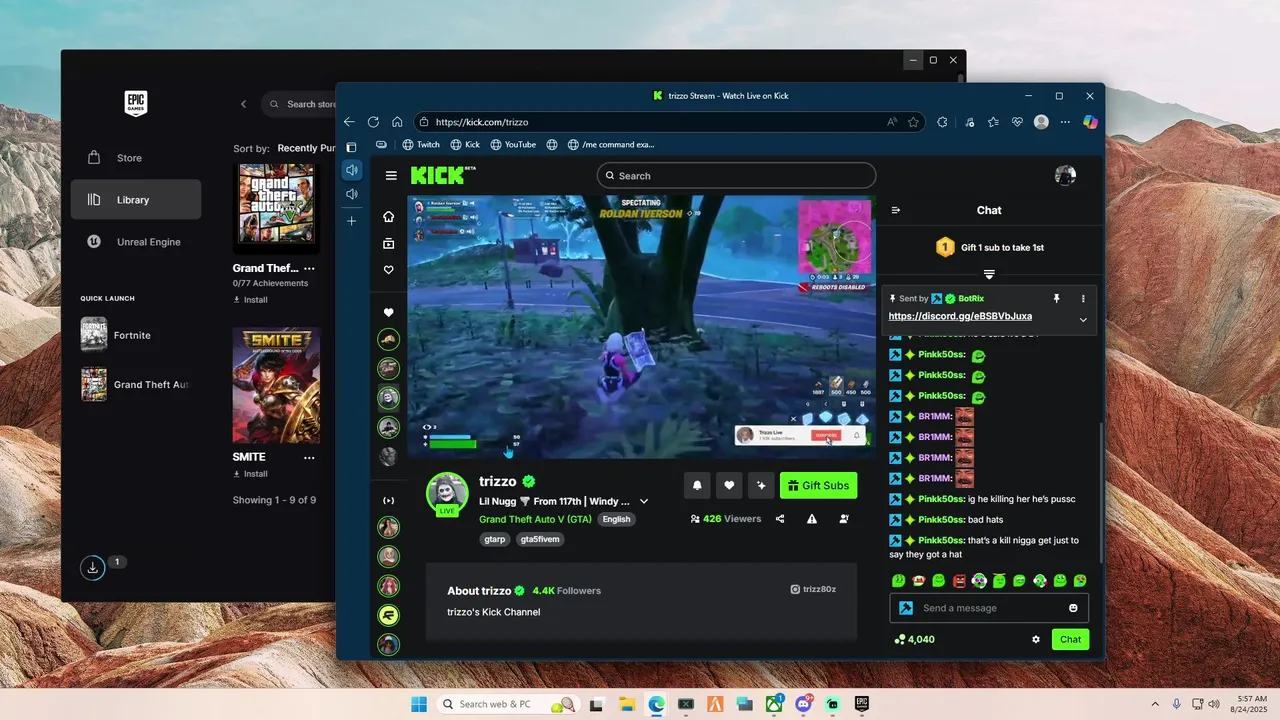Screen dimensions: 1280x720
Task: Open the SMITE game cover thumbnail
Action: (276, 385)
